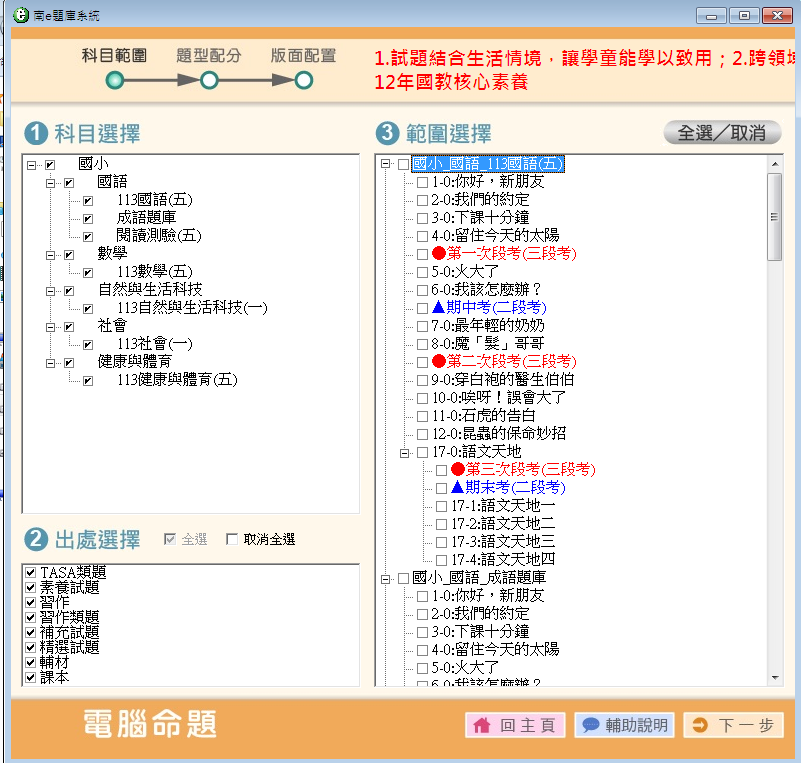Collapse the 17-0:語文天地 tree node

404,452
